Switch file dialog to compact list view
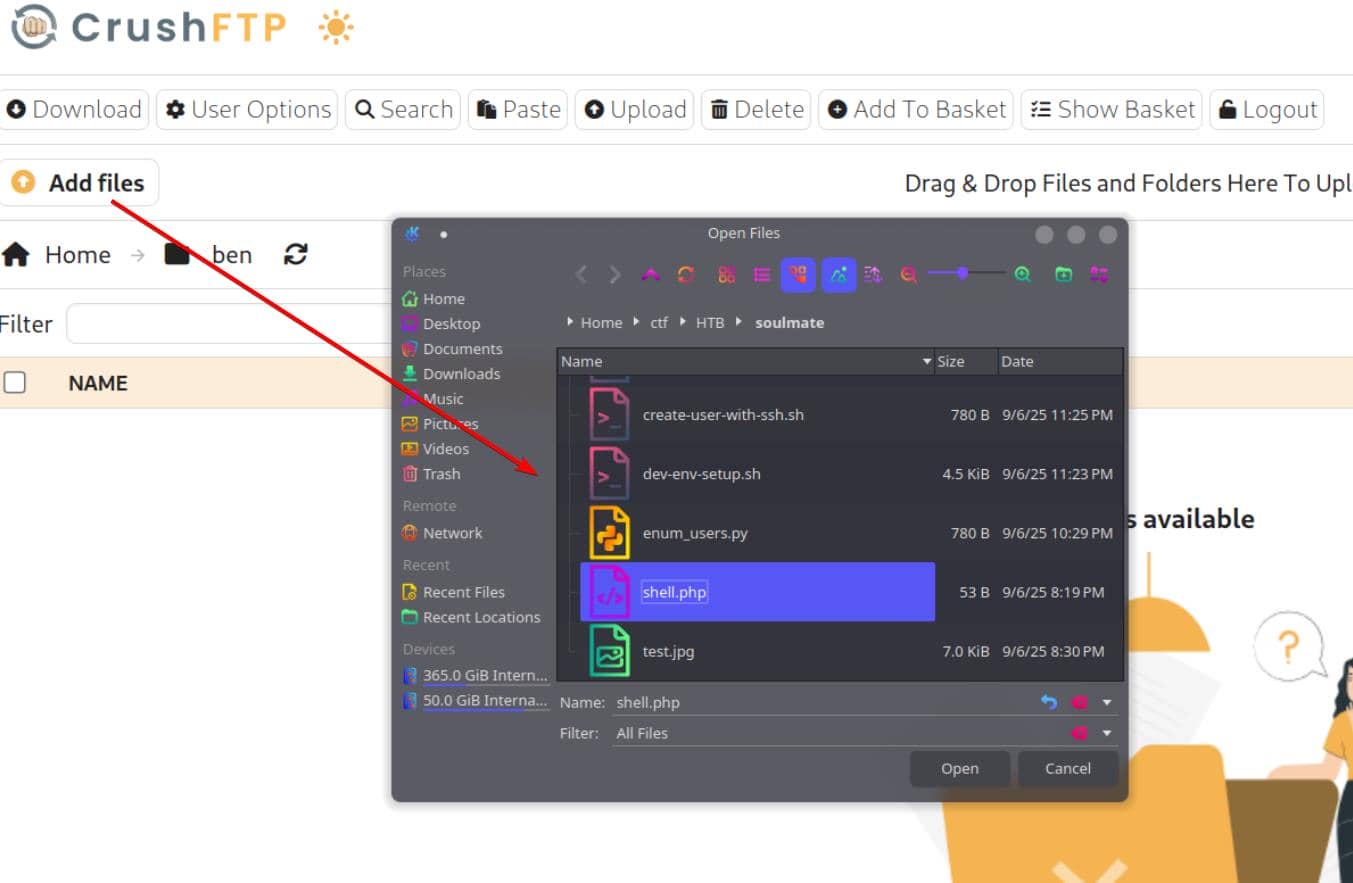This screenshot has height=883, width=1353. pos(762,274)
